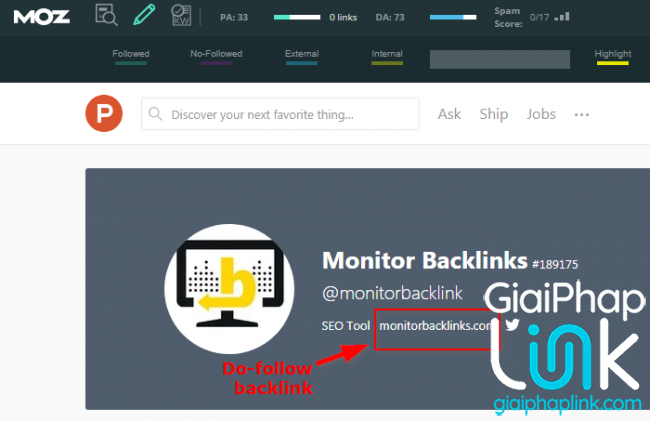Open the three-dot more menu
Viewport: 650px width, 421px height.
click(x=582, y=114)
